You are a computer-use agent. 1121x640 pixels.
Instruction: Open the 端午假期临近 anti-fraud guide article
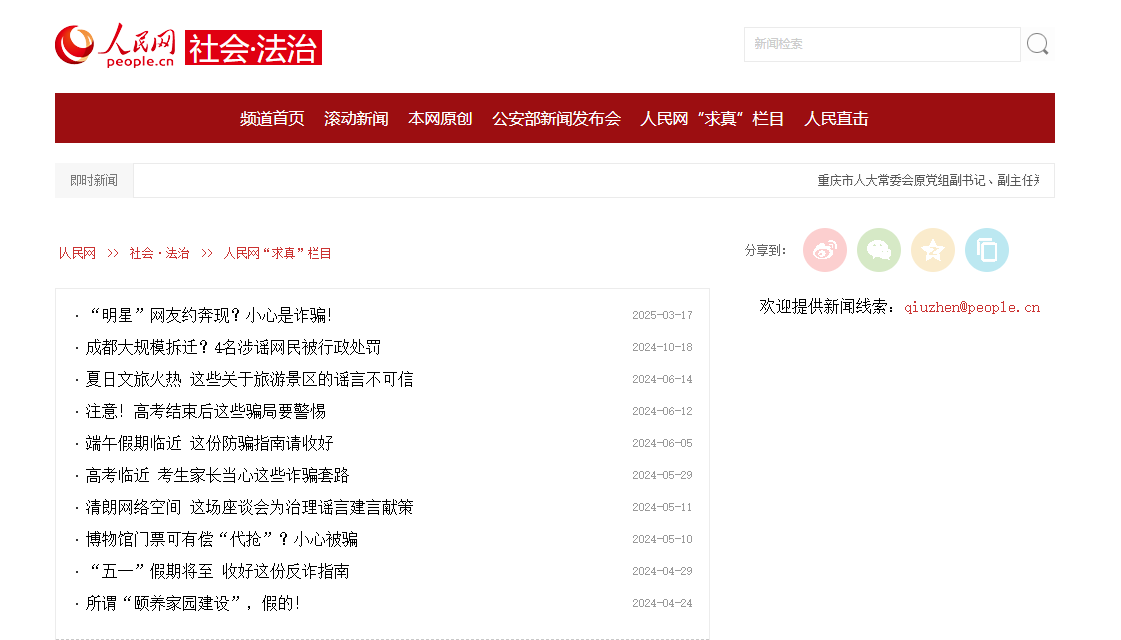(x=209, y=443)
